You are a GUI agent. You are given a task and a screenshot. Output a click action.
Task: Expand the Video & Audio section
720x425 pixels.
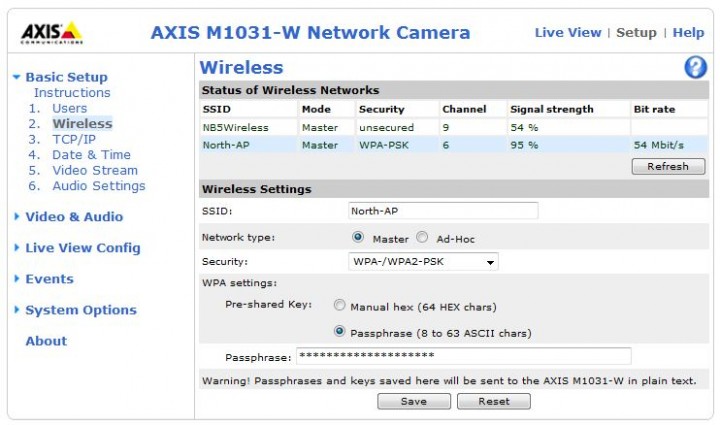(73, 217)
